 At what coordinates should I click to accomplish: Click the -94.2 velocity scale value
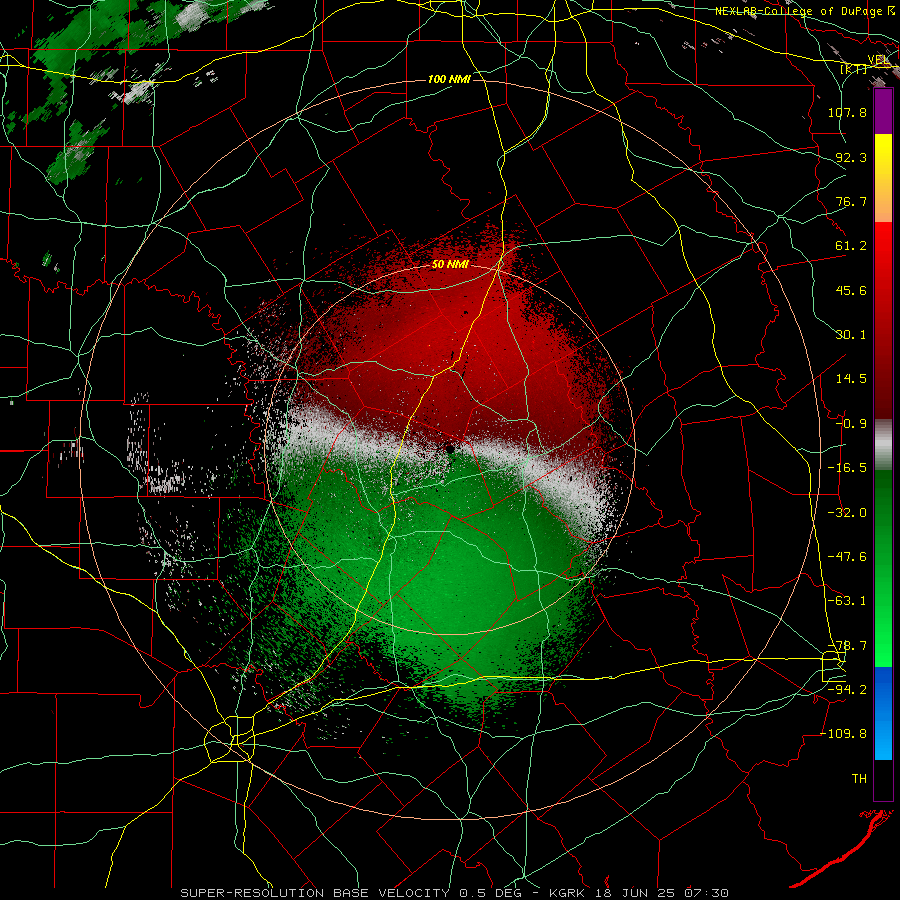click(847, 689)
